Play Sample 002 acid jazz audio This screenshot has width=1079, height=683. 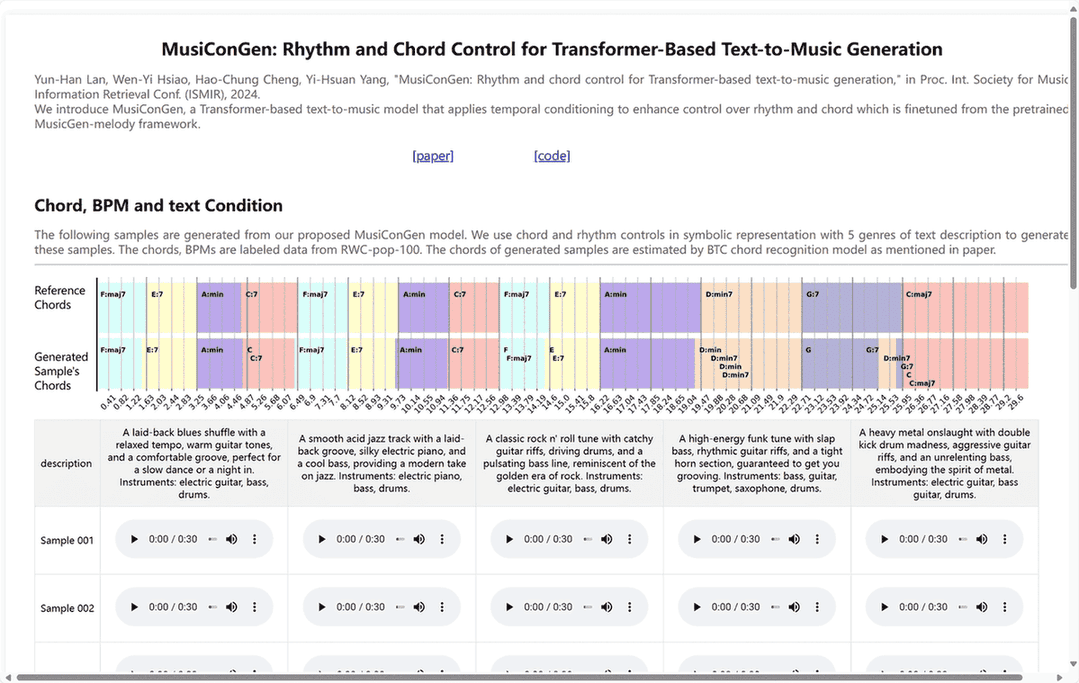[x=322, y=607]
